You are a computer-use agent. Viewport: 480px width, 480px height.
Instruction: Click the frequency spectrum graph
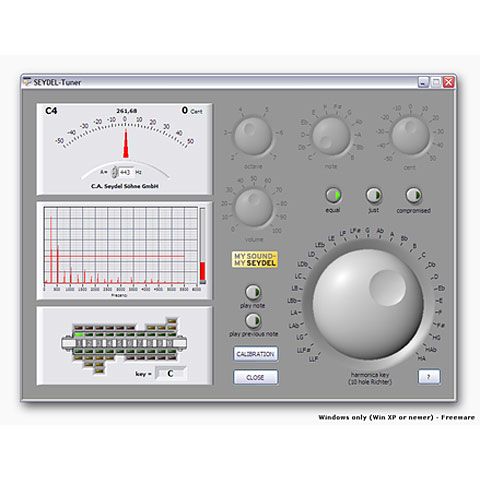pos(121,246)
